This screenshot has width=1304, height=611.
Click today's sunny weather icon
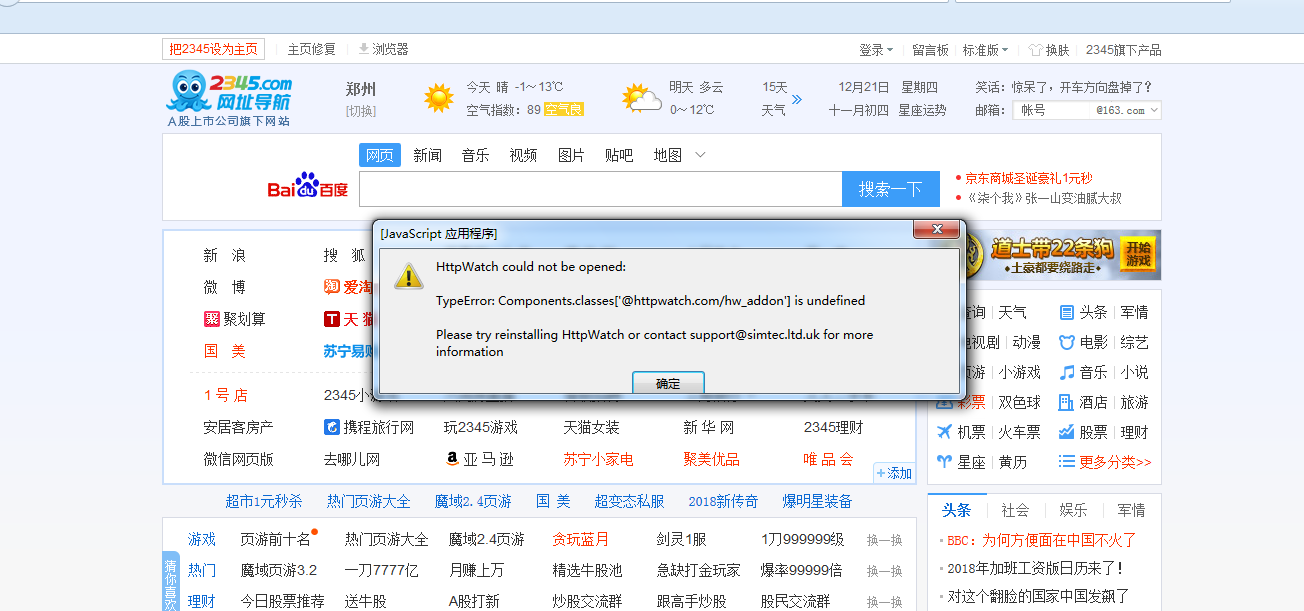tap(438, 98)
